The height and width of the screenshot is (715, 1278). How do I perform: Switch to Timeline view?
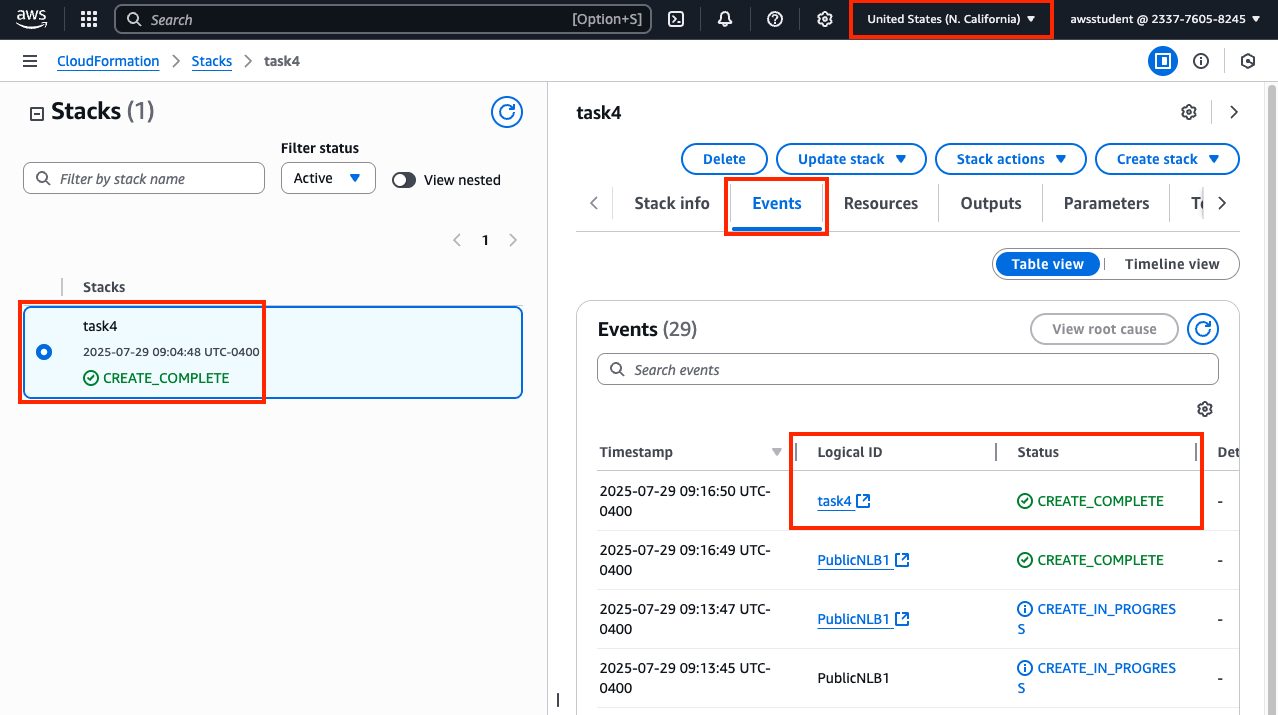[x=1172, y=264]
